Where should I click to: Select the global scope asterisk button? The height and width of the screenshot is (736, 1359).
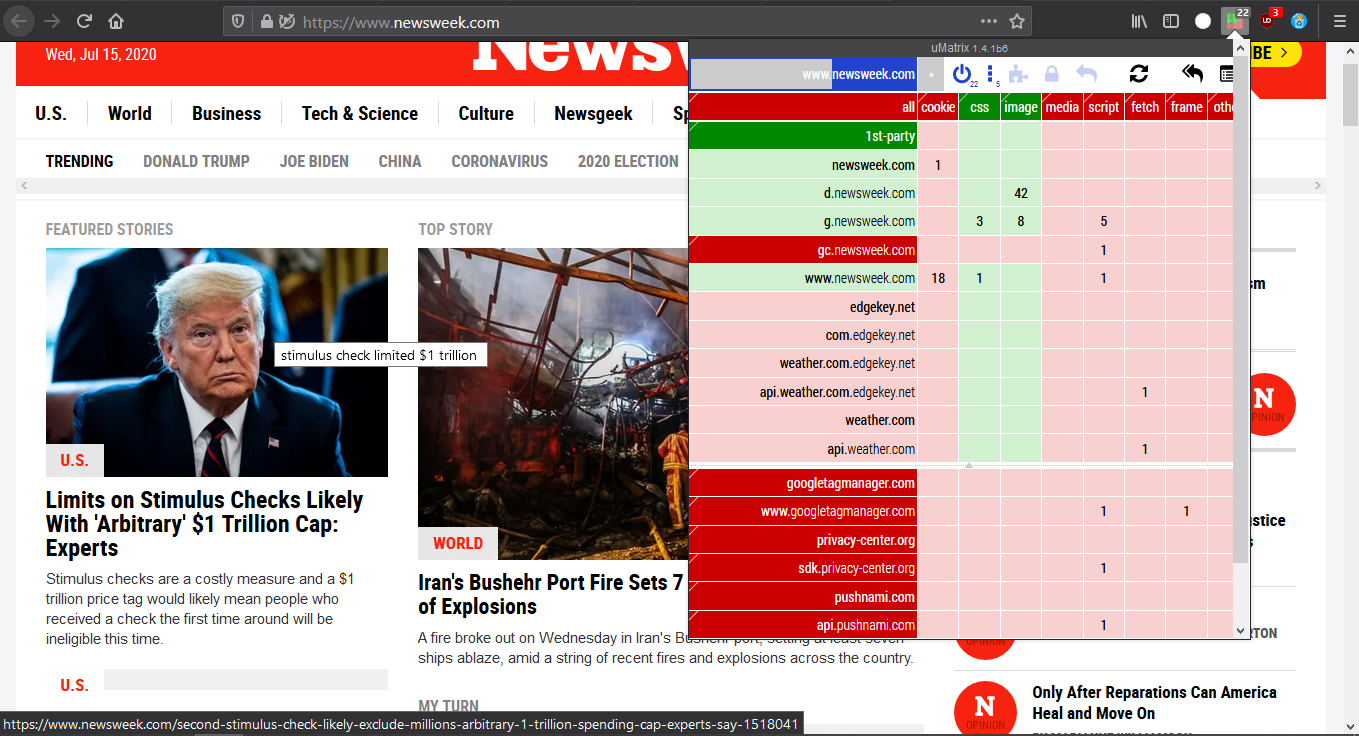(x=931, y=74)
